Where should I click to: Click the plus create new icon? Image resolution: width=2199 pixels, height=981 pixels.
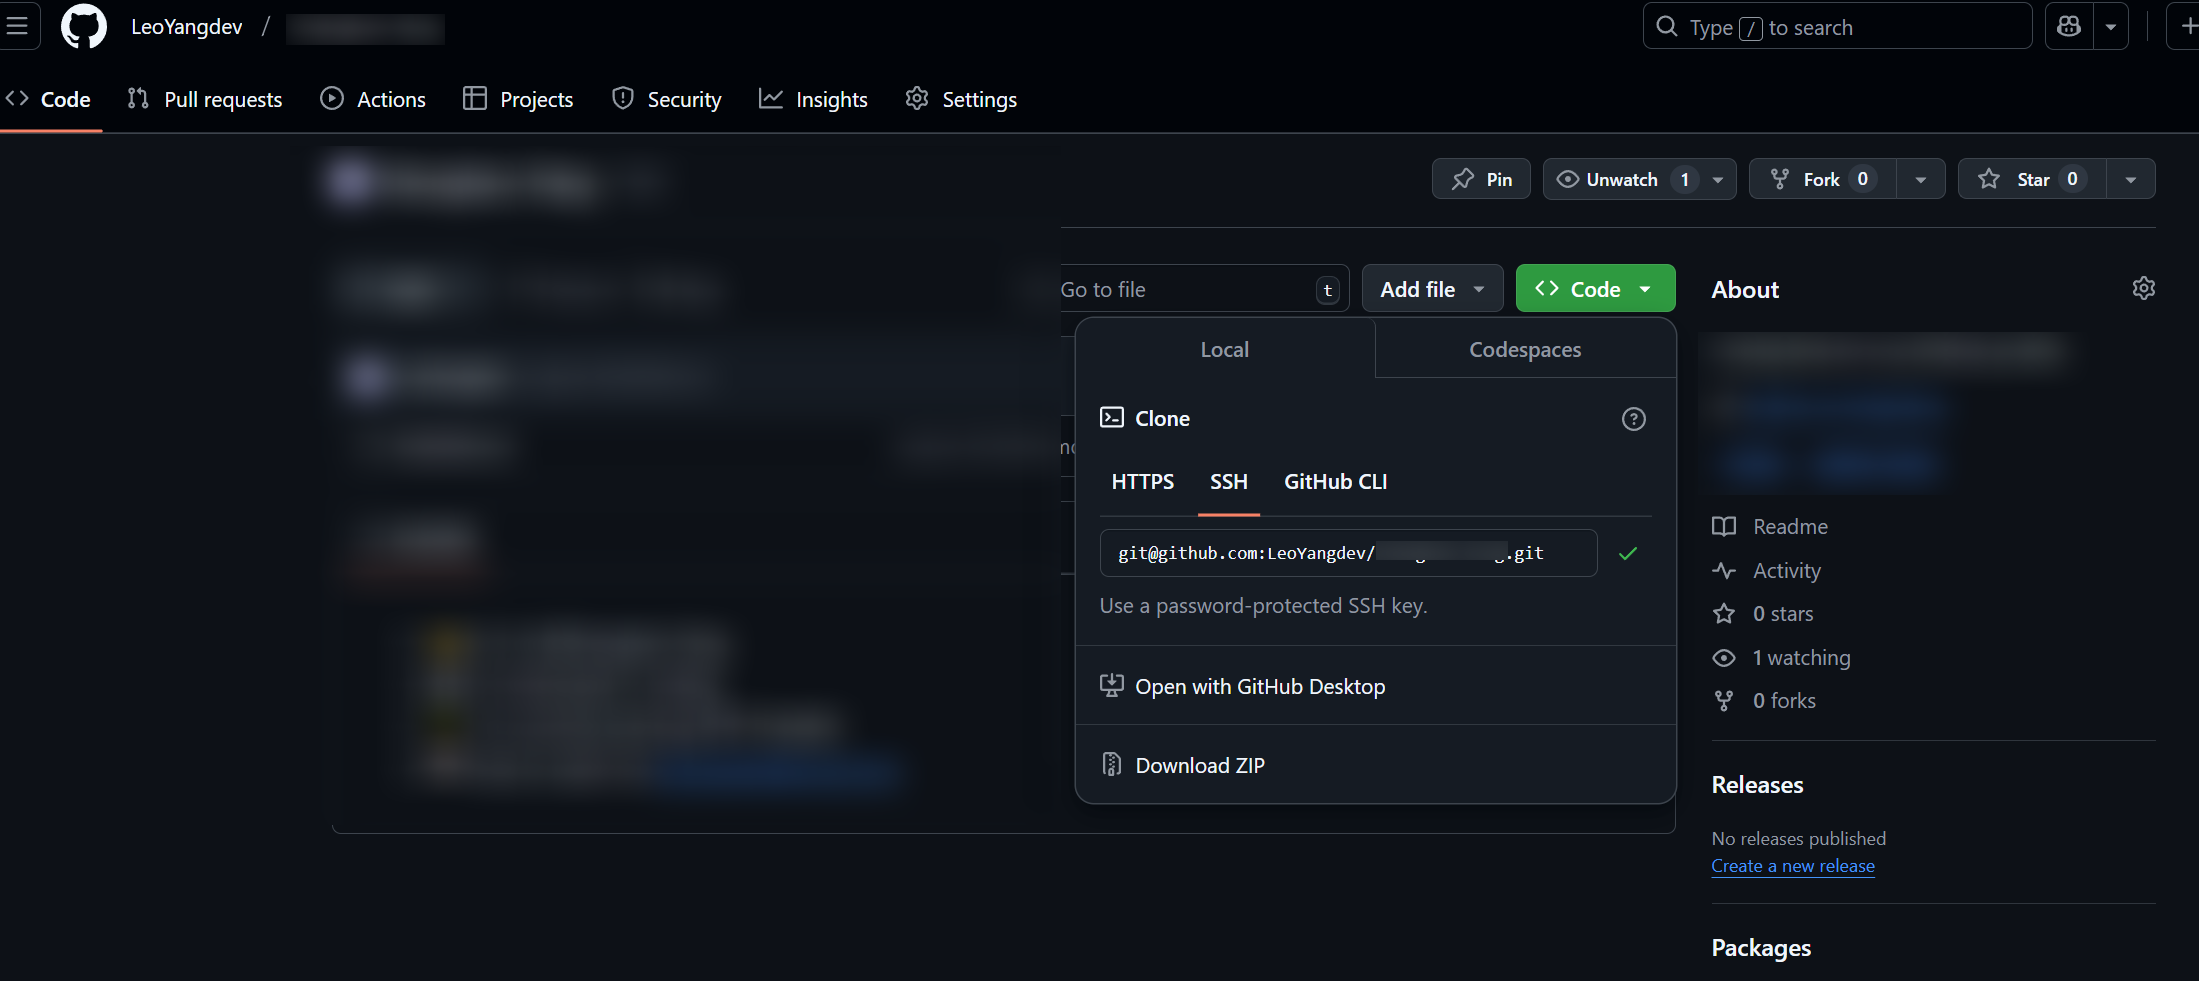coord(2187,27)
